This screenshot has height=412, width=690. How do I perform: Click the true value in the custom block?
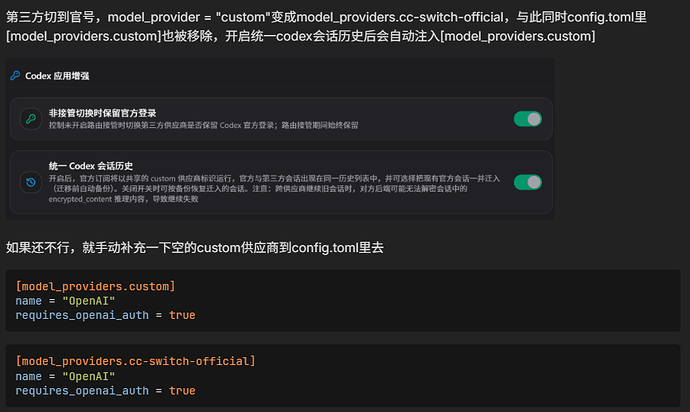coord(182,315)
